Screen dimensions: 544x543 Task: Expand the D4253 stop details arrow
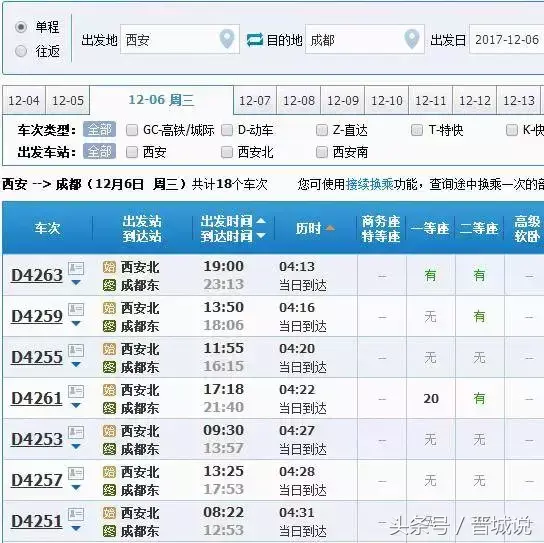pos(76,446)
